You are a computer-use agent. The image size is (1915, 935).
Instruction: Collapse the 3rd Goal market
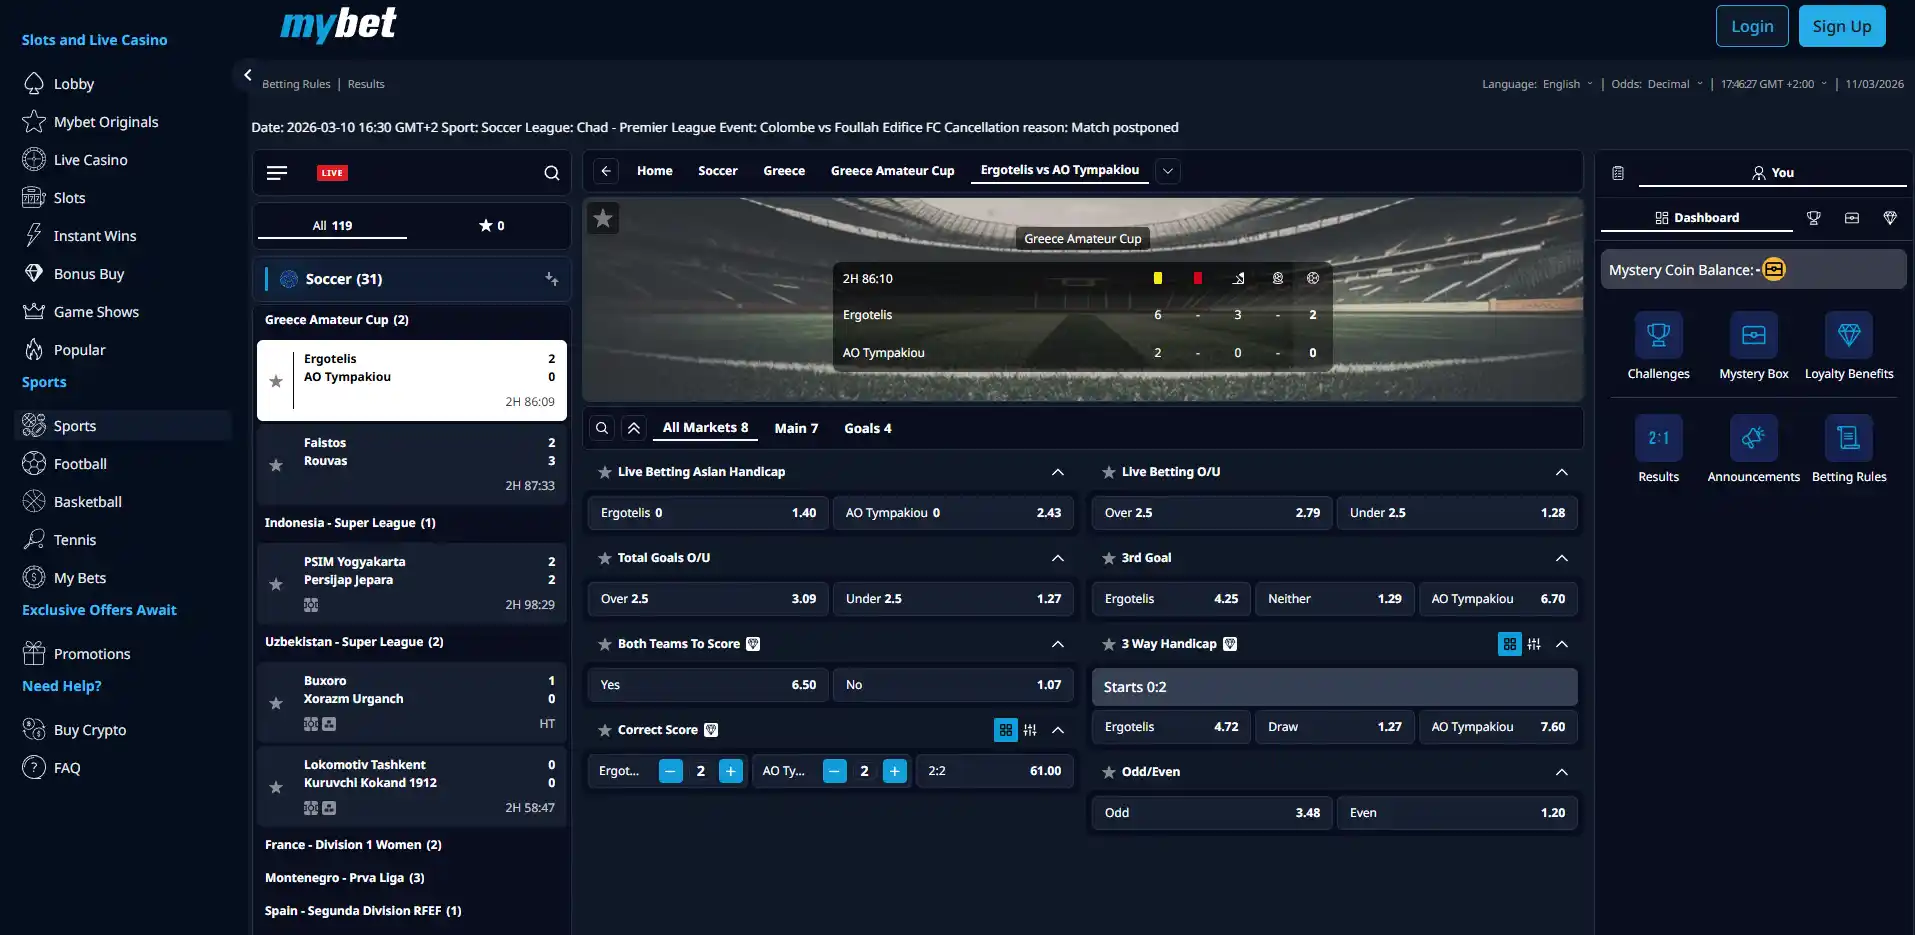(x=1562, y=558)
